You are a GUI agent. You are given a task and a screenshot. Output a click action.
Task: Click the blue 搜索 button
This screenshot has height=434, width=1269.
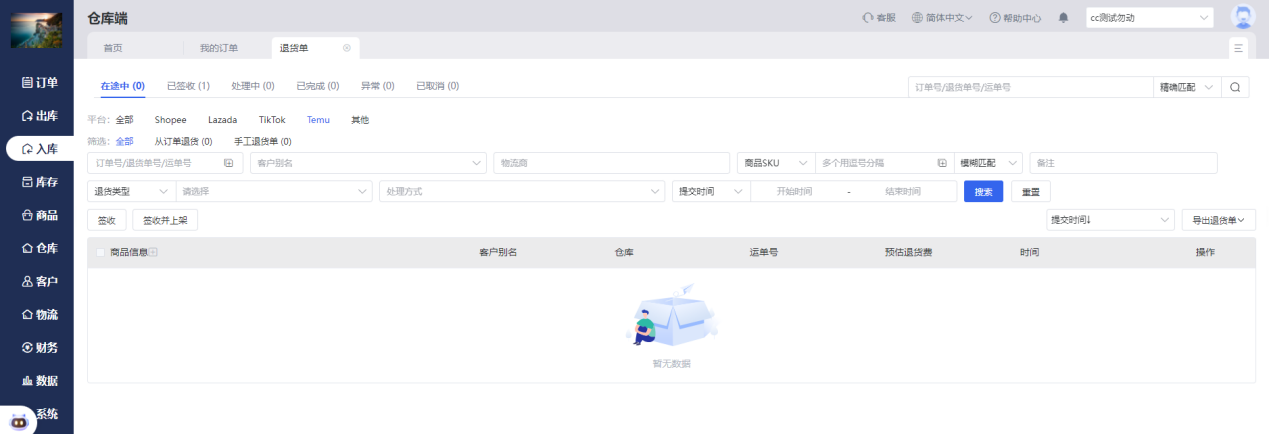click(x=983, y=191)
